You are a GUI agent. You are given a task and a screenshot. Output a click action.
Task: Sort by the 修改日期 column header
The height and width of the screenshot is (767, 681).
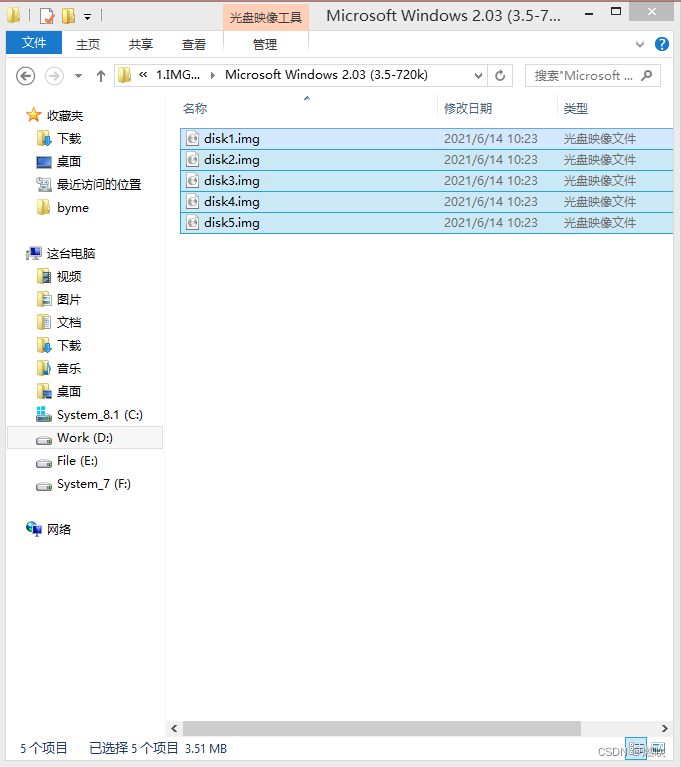pyautogui.click(x=468, y=109)
